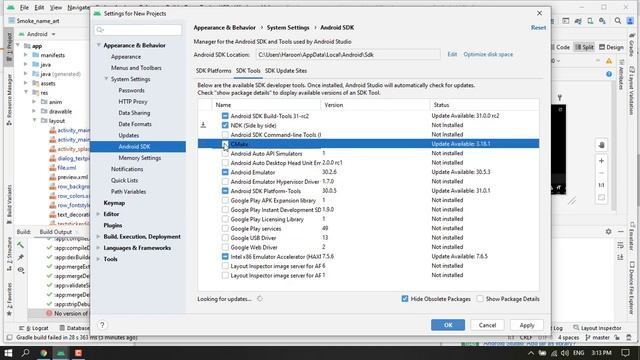This screenshot has height=360, width=640.
Task: Click the build hammer icon in Build panel
Action: coord(20,245)
